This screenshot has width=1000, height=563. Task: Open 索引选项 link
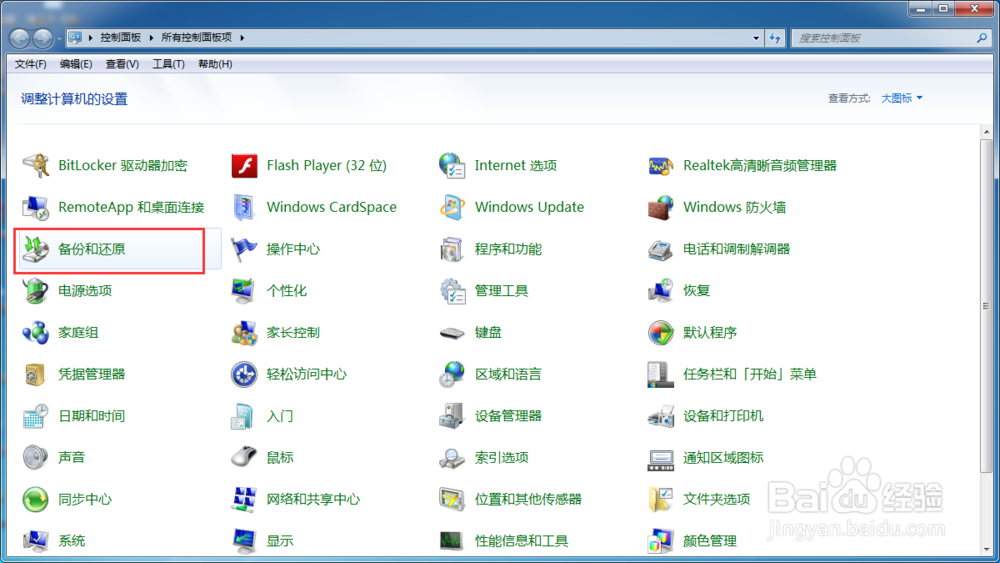(x=501, y=458)
